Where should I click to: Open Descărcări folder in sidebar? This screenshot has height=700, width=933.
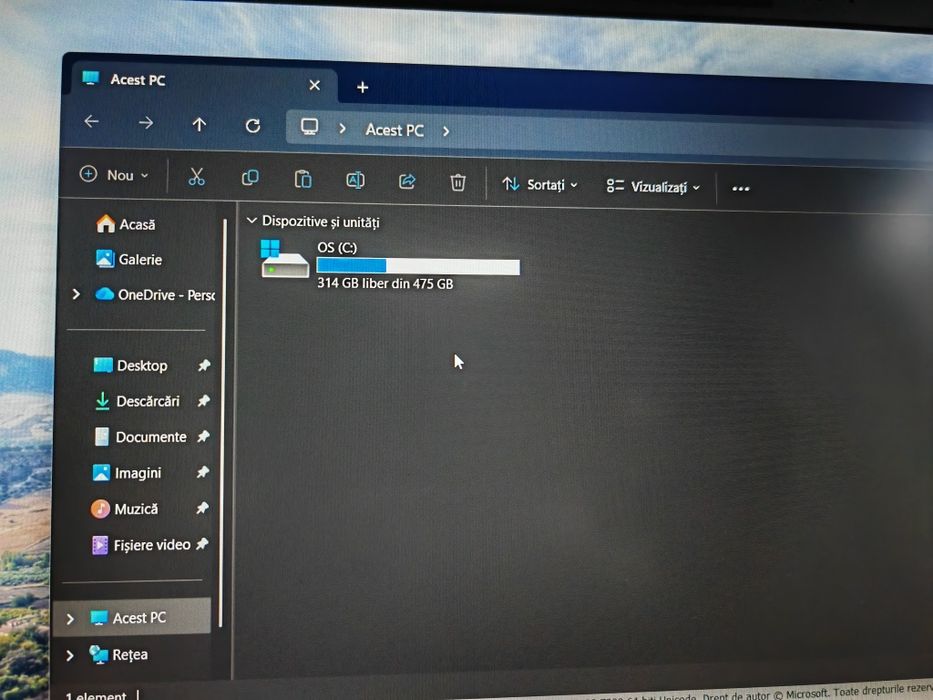pyautogui.click(x=137, y=401)
